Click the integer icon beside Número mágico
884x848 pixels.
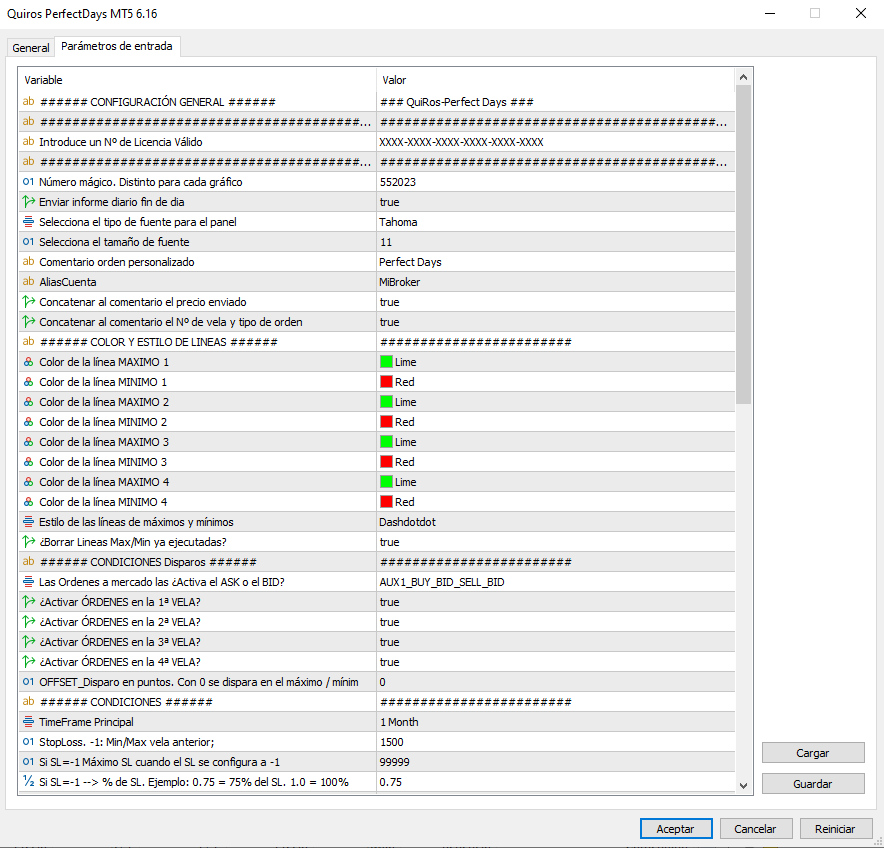pyautogui.click(x=28, y=182)
